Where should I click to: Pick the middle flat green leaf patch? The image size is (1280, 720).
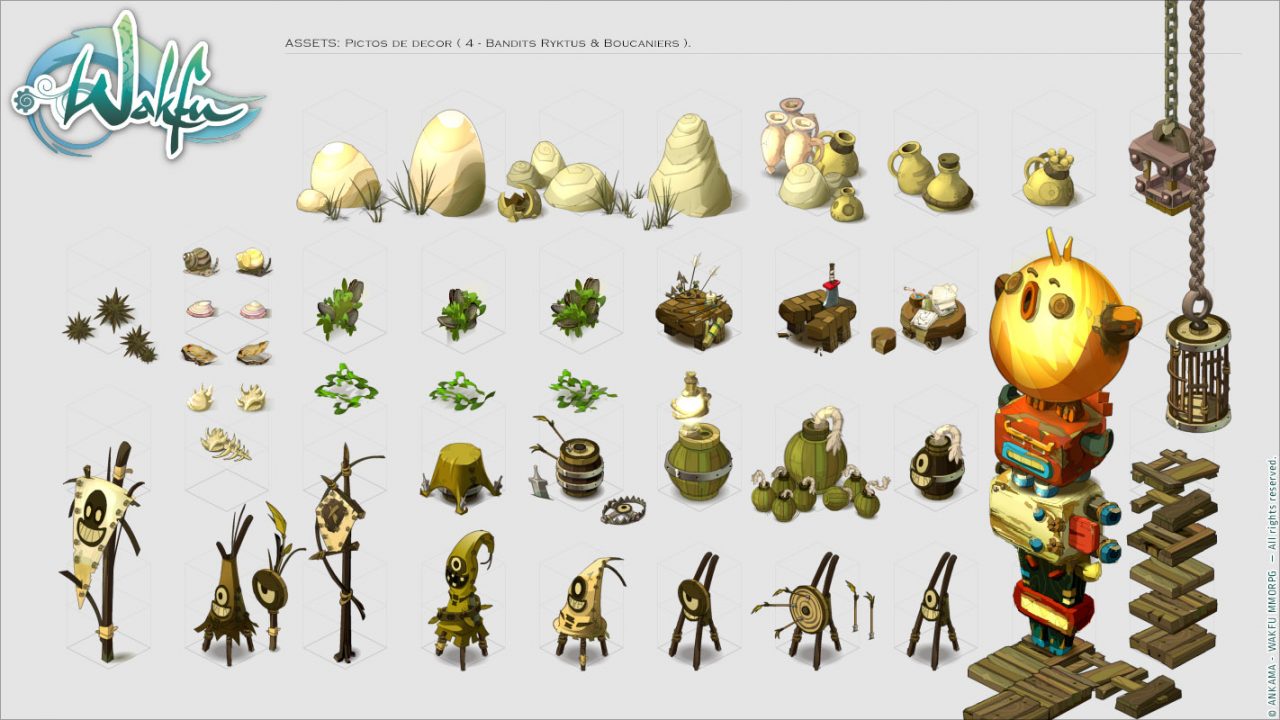click(462, 390)
